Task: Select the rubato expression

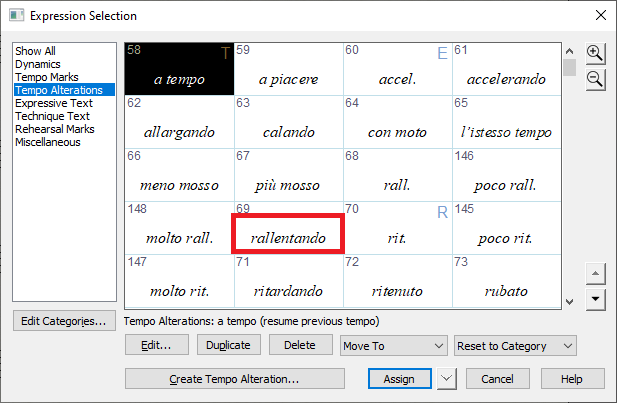Action: [x=505, y=290]
